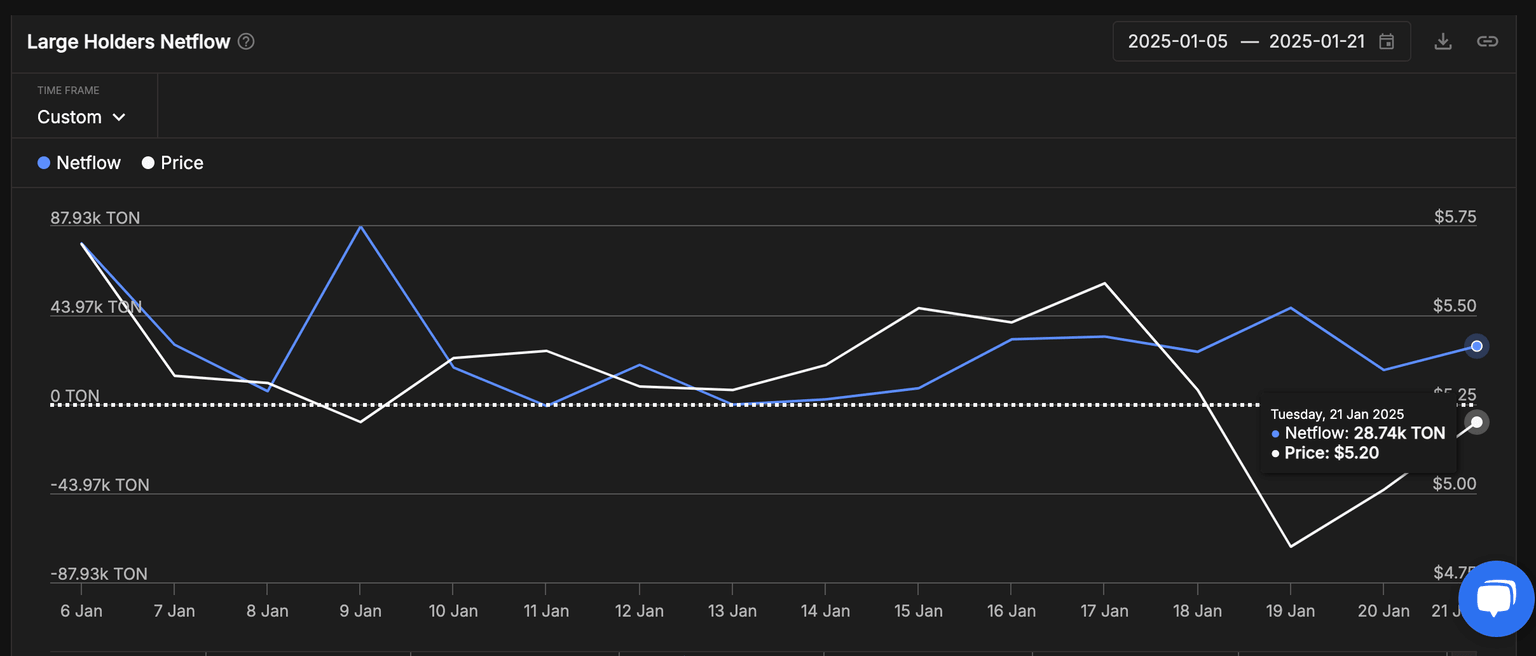The width and height of the screenshot is (1536, 656).
Task: Click the 13 Jan x-axis label
Action: 731,611
